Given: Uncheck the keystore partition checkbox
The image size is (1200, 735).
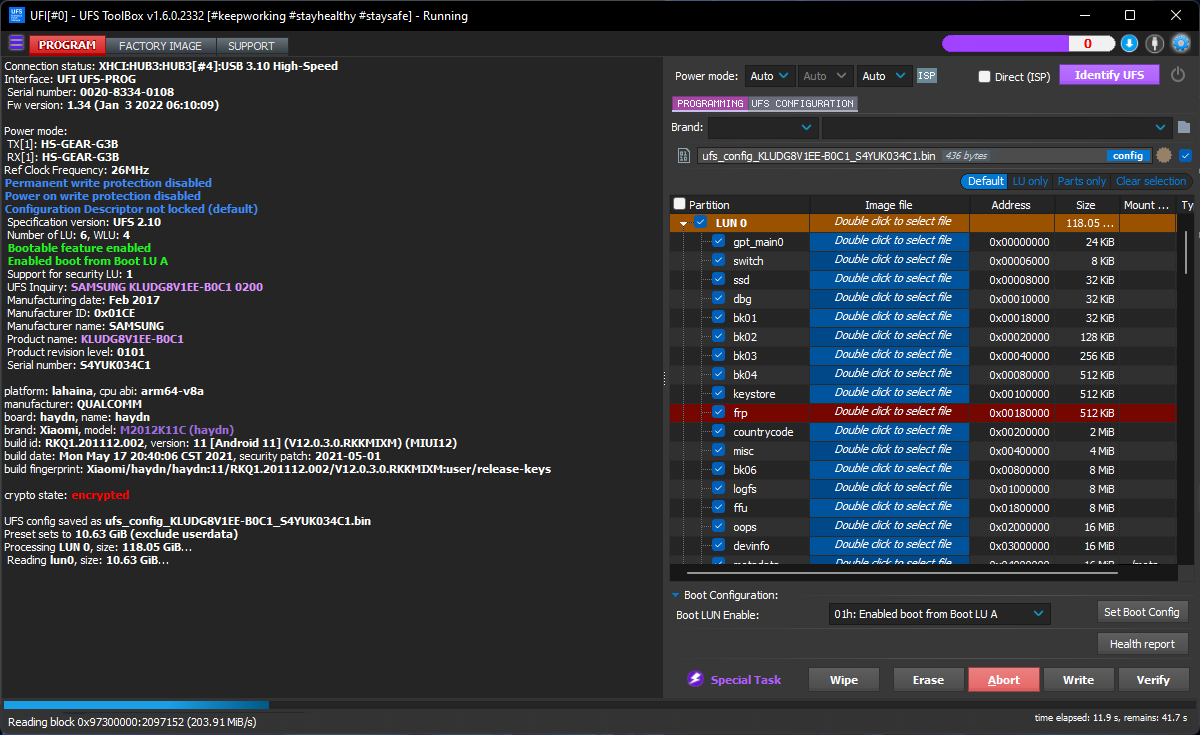Looking at the screenshot, I should (x=718, y=393).
